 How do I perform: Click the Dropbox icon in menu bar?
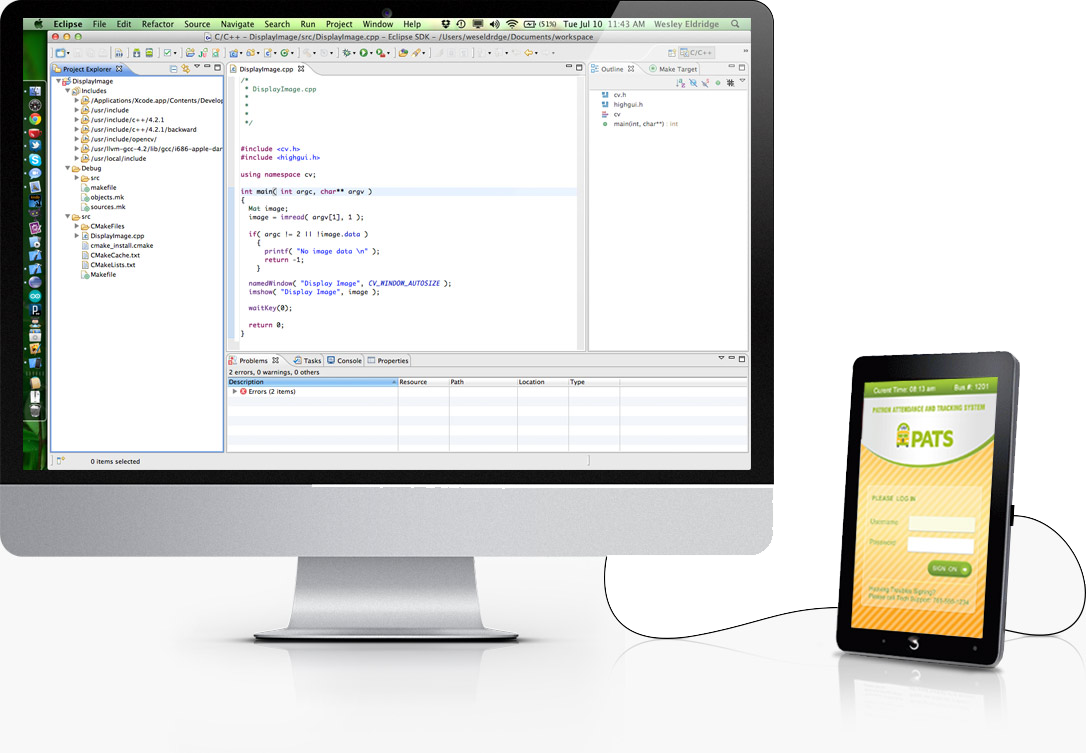point(445,24)
